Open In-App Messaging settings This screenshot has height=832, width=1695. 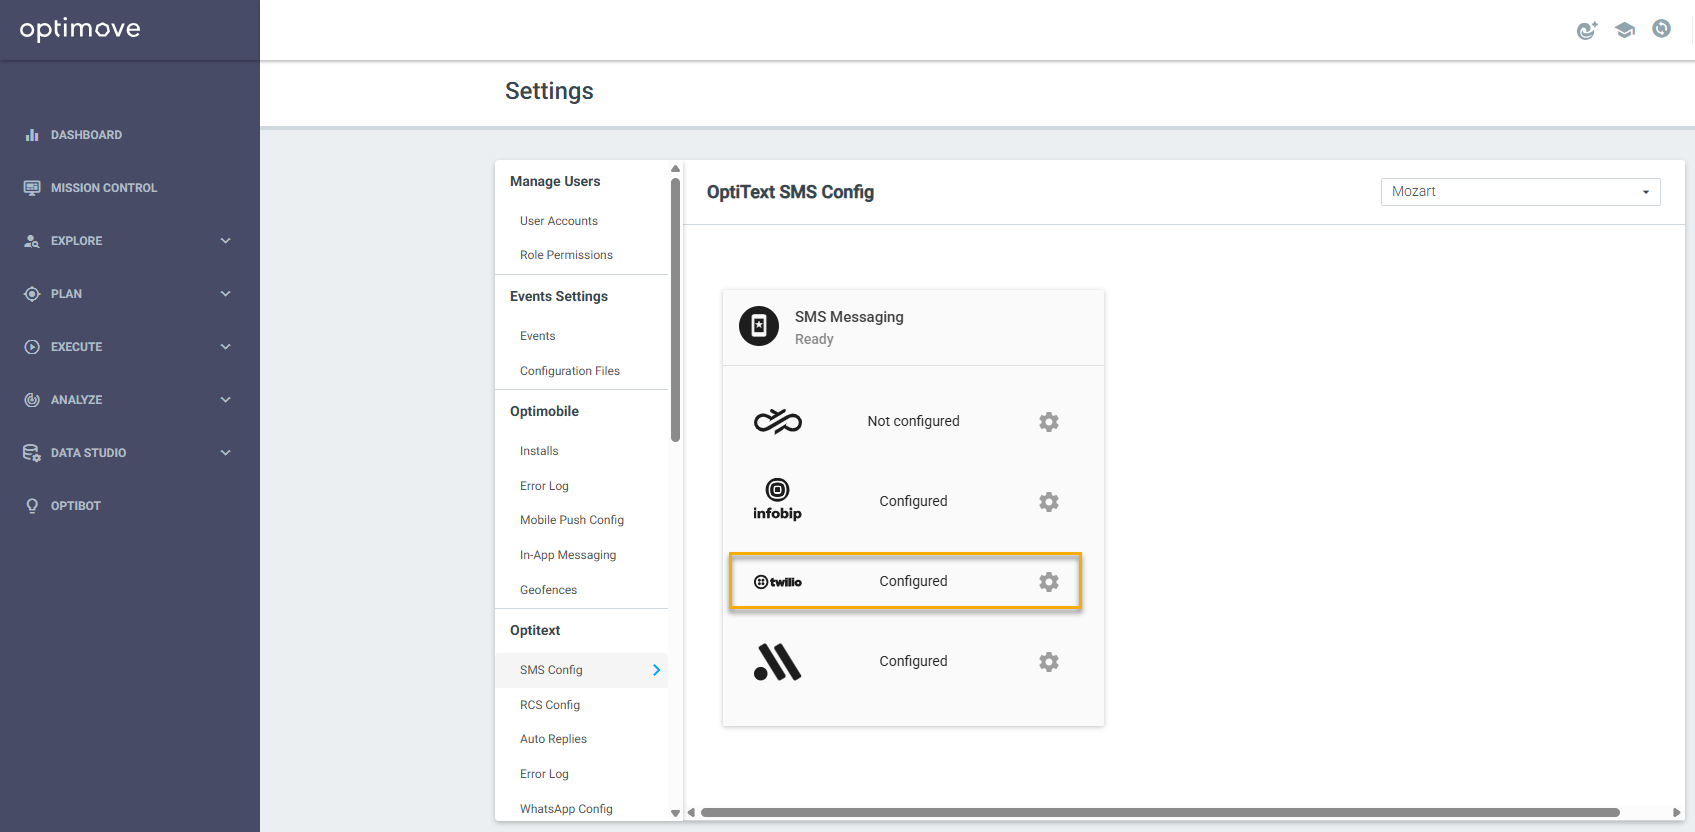568,555
